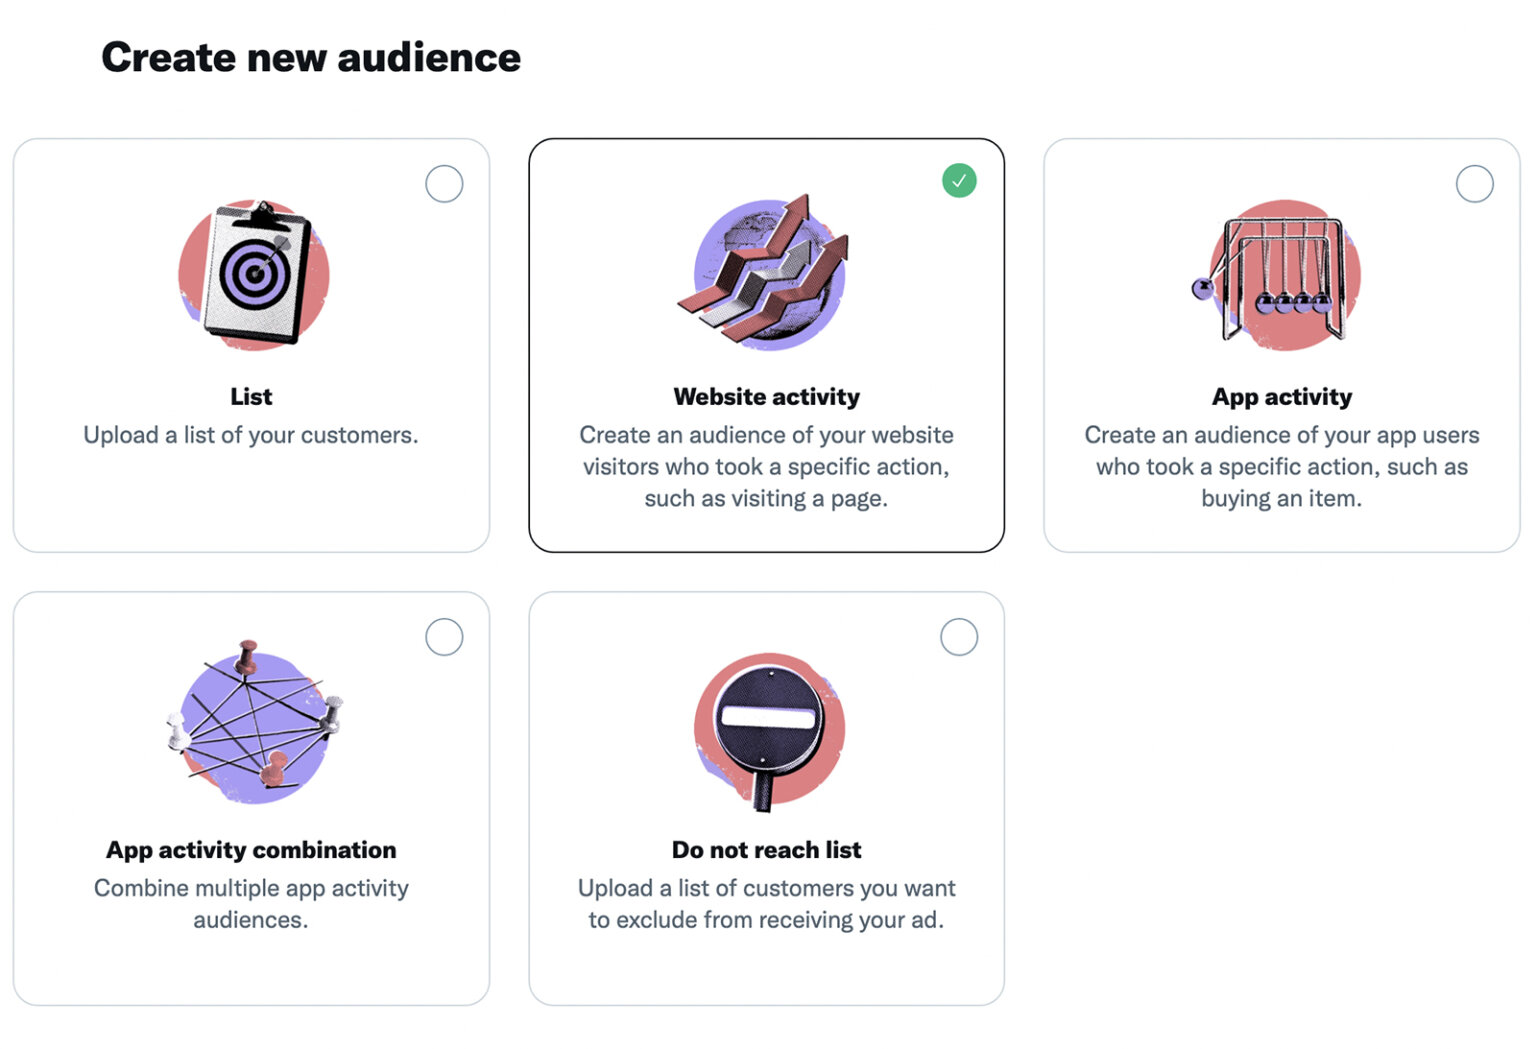The image size is (1536, 1049).
Task: Select the List audience radio button
Action: [x=444, y=183]
